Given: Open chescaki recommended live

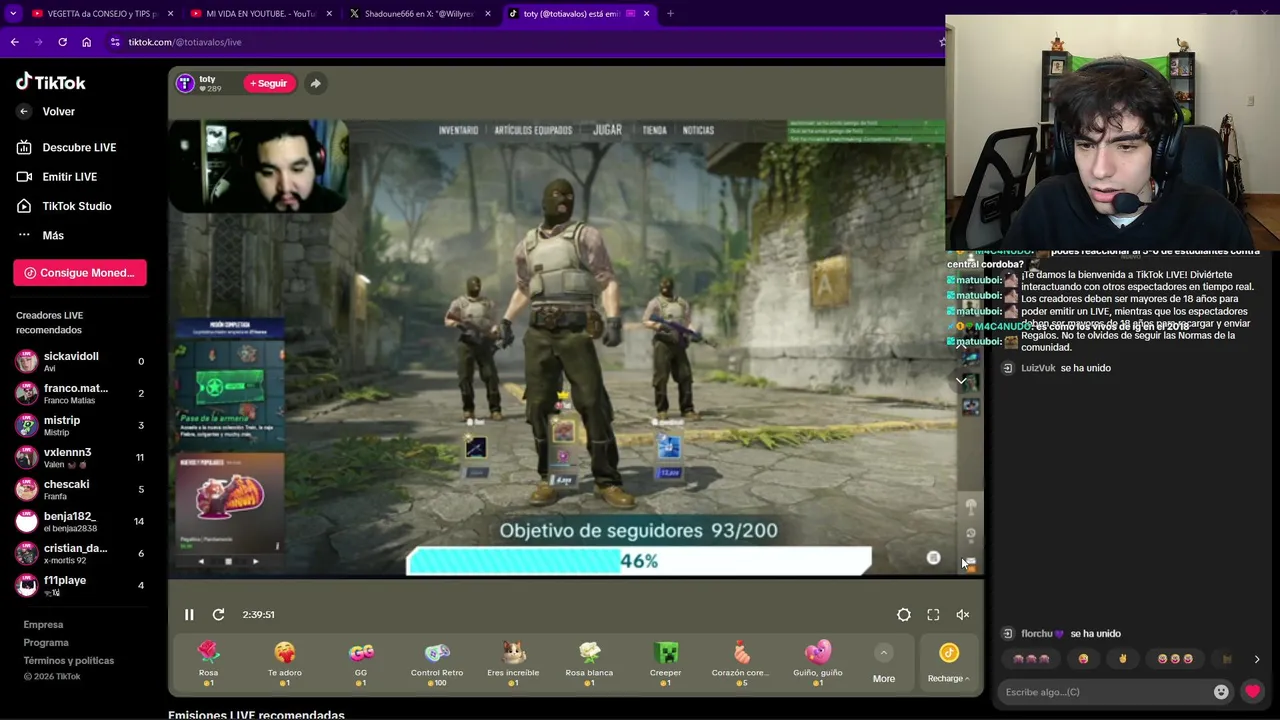Looking at the screenshot, I should point(80,489).
